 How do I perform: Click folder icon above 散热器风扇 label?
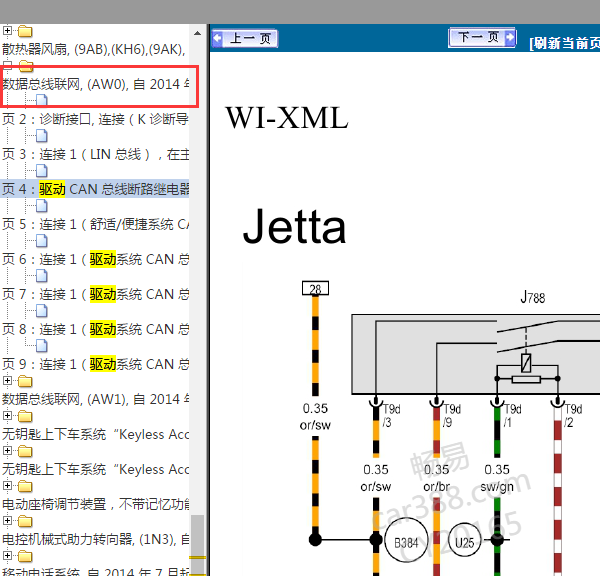pos(25,31)
